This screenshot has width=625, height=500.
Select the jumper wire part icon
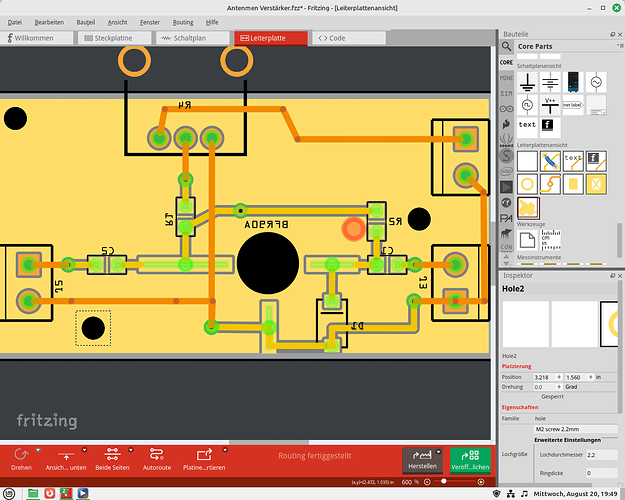pos(549,159)
